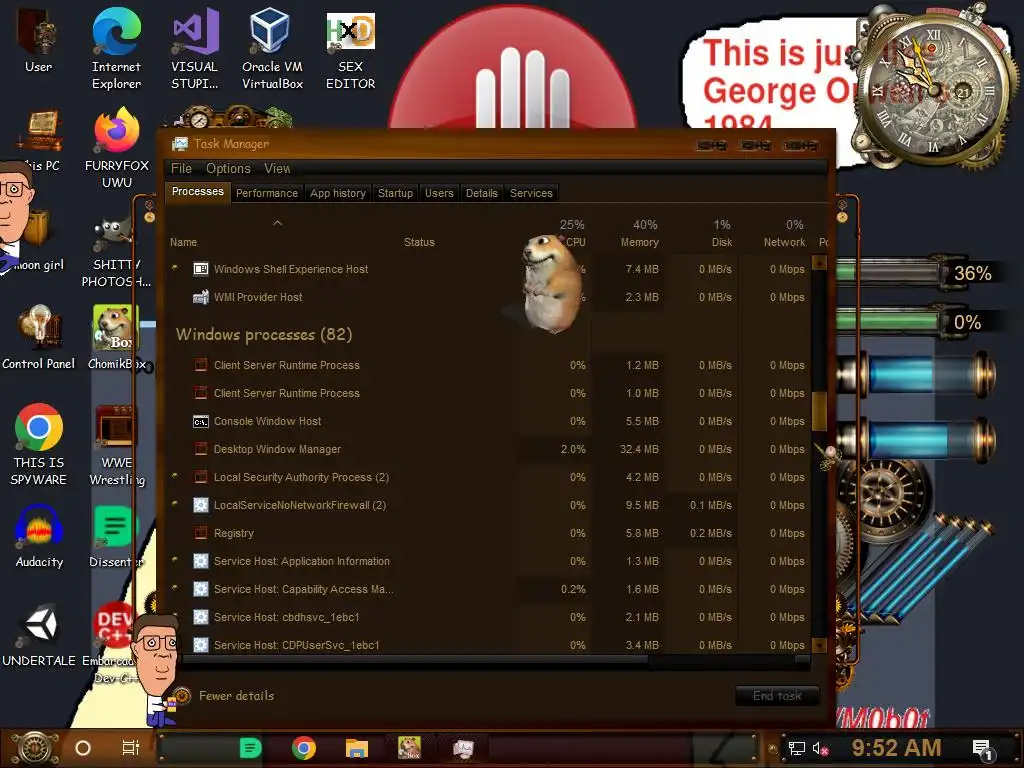The height and width of the screenshot is (768, 1024).
Task: Open Task View on taskbar
Action: tap(131, 748)
